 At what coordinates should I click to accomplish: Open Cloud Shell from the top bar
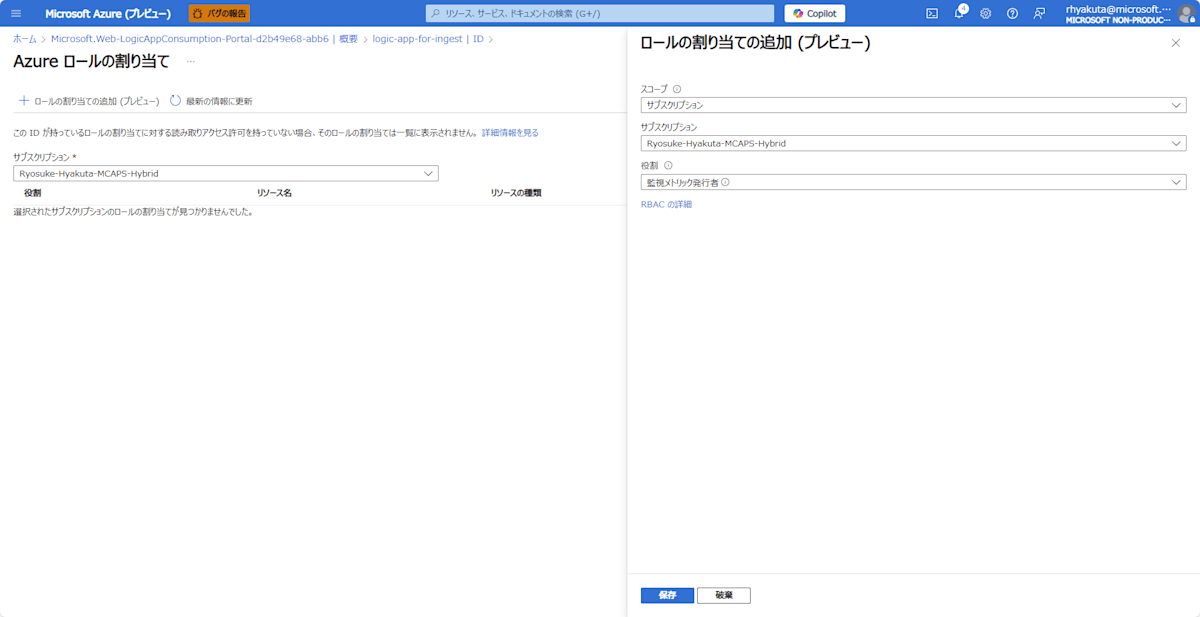tap(932, 13)
